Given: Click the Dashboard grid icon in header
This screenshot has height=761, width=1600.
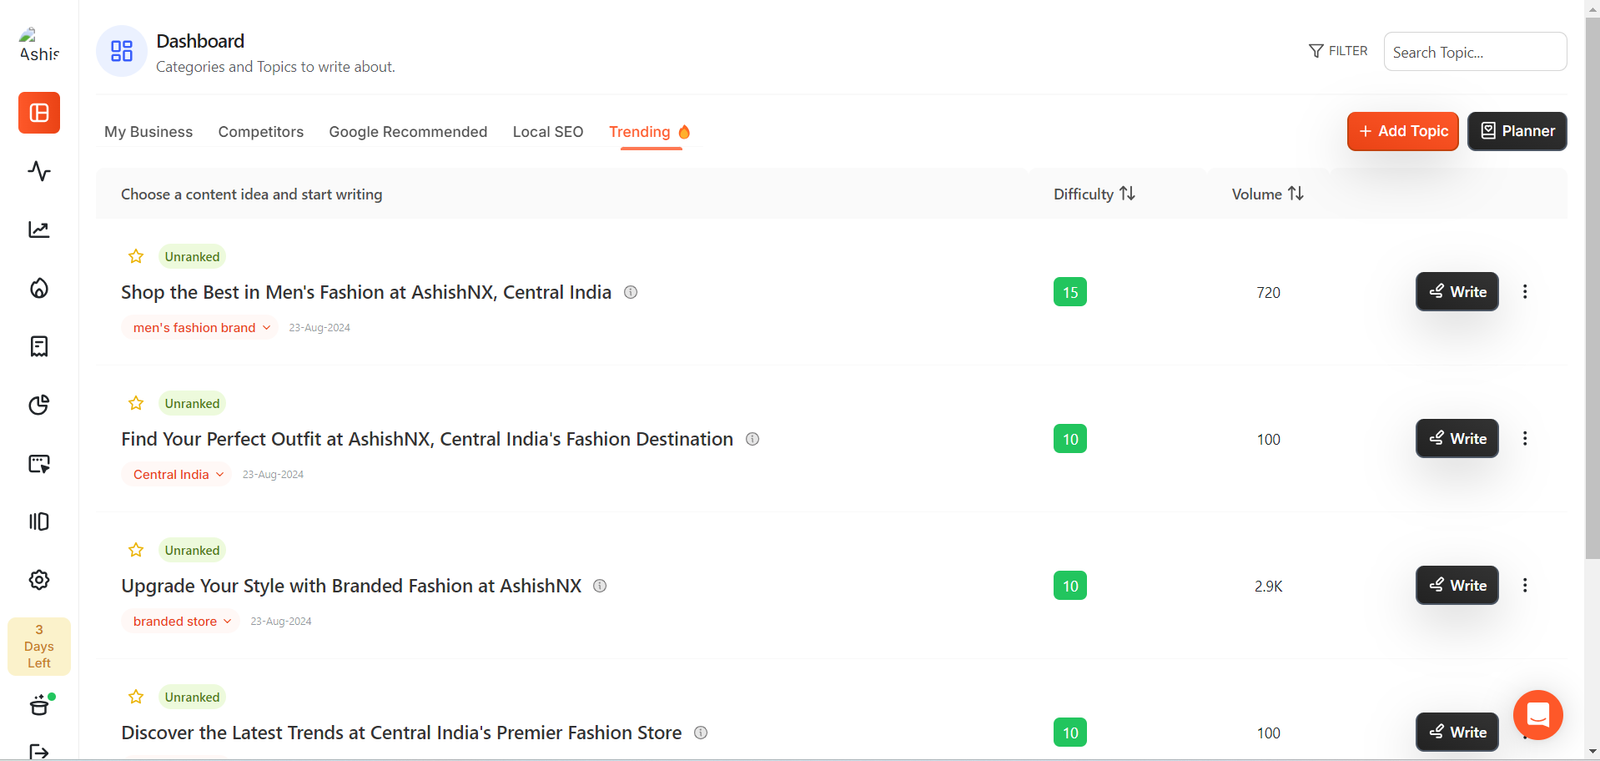Looking at the screenshot, I should coord(122,51).
